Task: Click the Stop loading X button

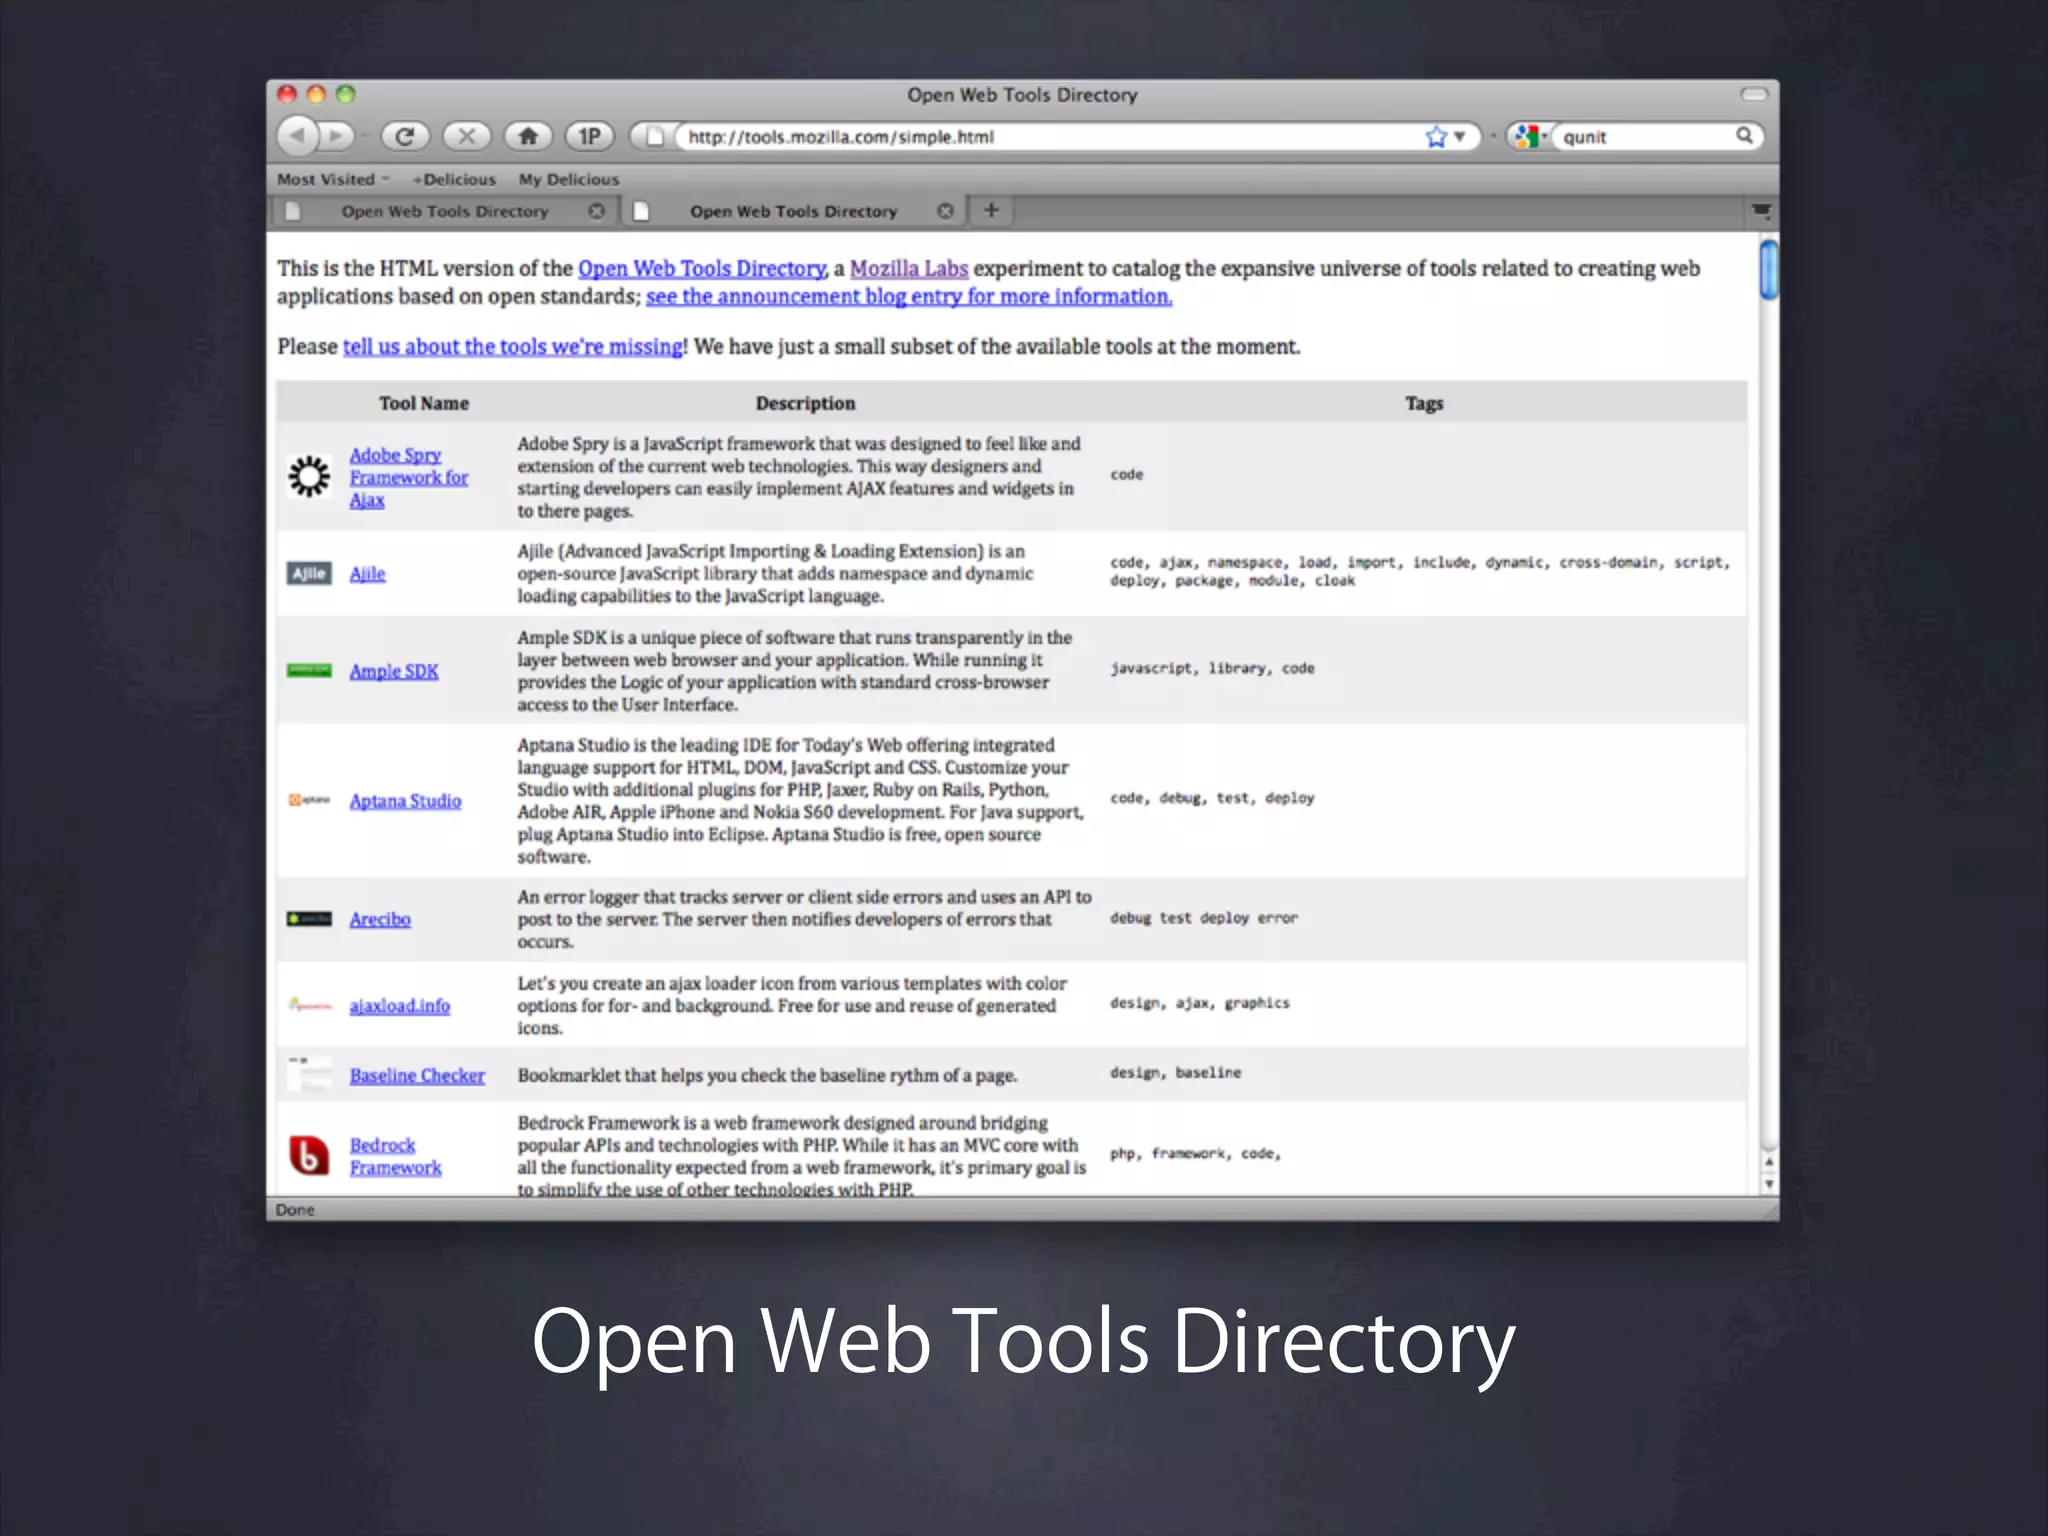Action: 466,135
